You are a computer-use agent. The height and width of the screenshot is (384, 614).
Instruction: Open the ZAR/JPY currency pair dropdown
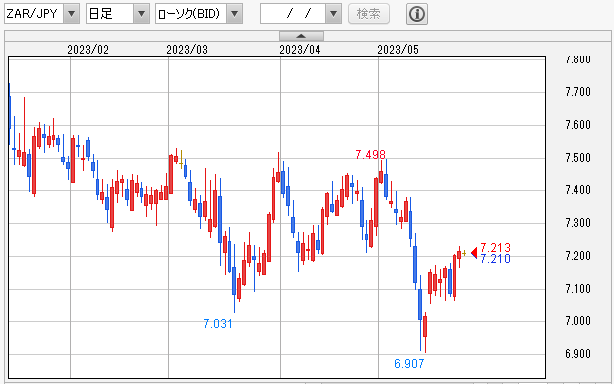click(x=42, y=14)
